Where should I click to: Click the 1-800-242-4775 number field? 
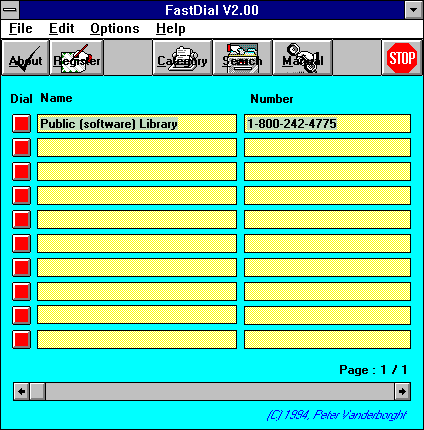(x=327, y=124)
